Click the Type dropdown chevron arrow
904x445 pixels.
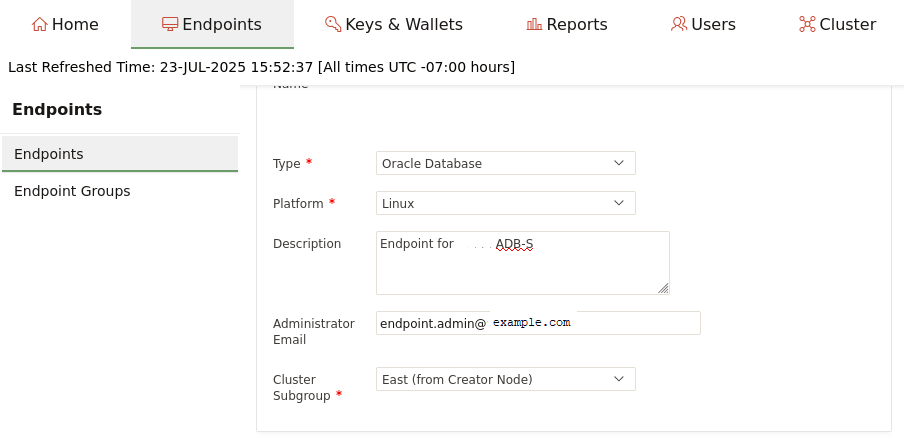619,163
